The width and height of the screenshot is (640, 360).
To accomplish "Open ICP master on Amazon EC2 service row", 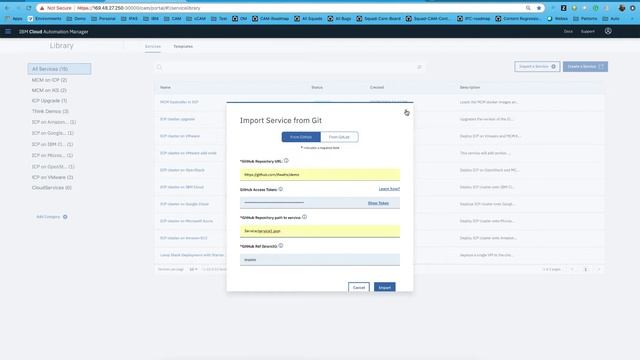I will [x=184, y=238].
